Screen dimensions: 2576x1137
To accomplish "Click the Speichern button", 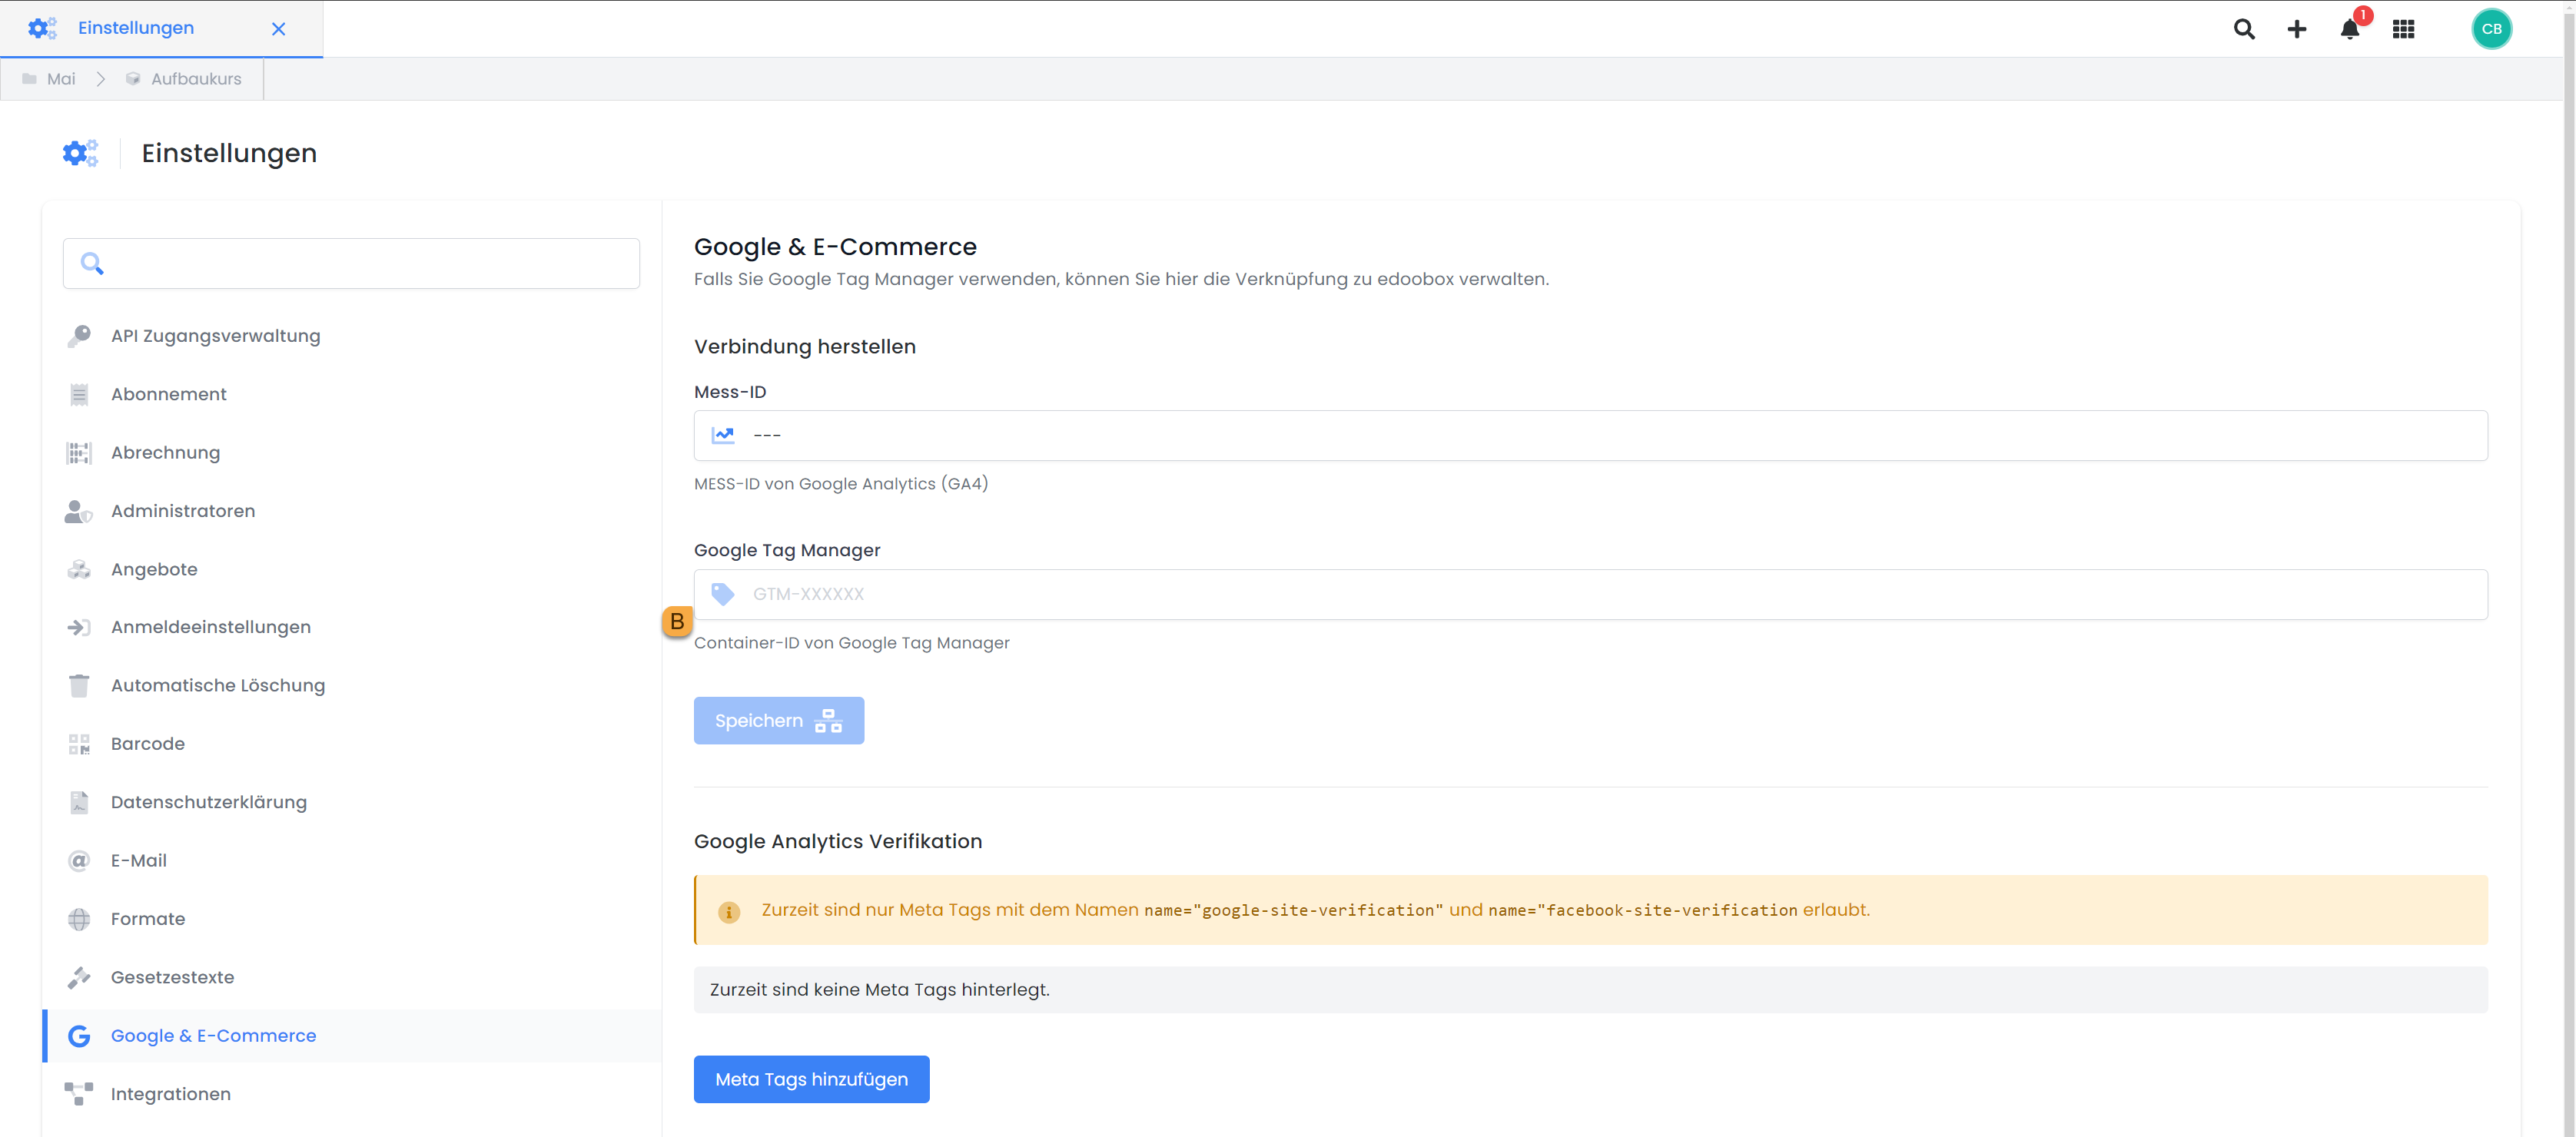I will (x=778, y=721).
